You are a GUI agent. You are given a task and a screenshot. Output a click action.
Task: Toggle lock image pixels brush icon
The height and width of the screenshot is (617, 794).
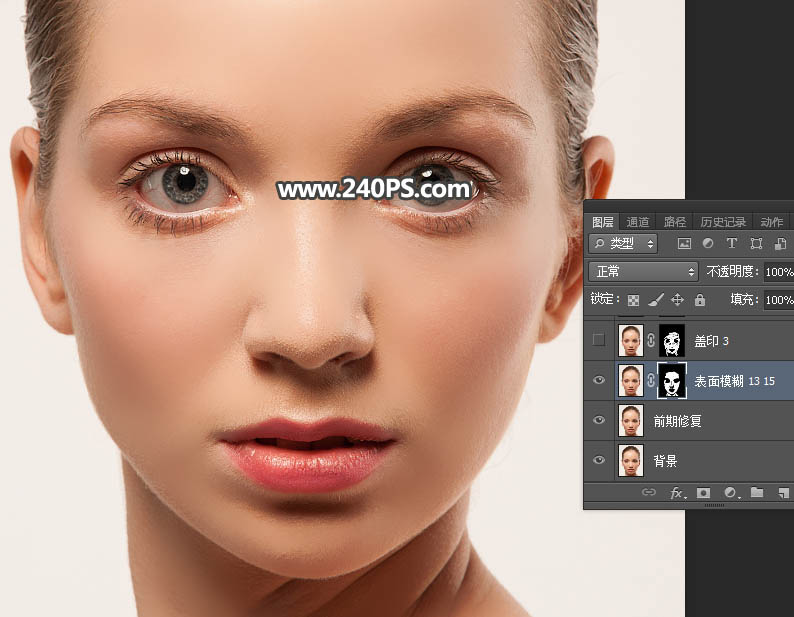(x=656, y=300)
